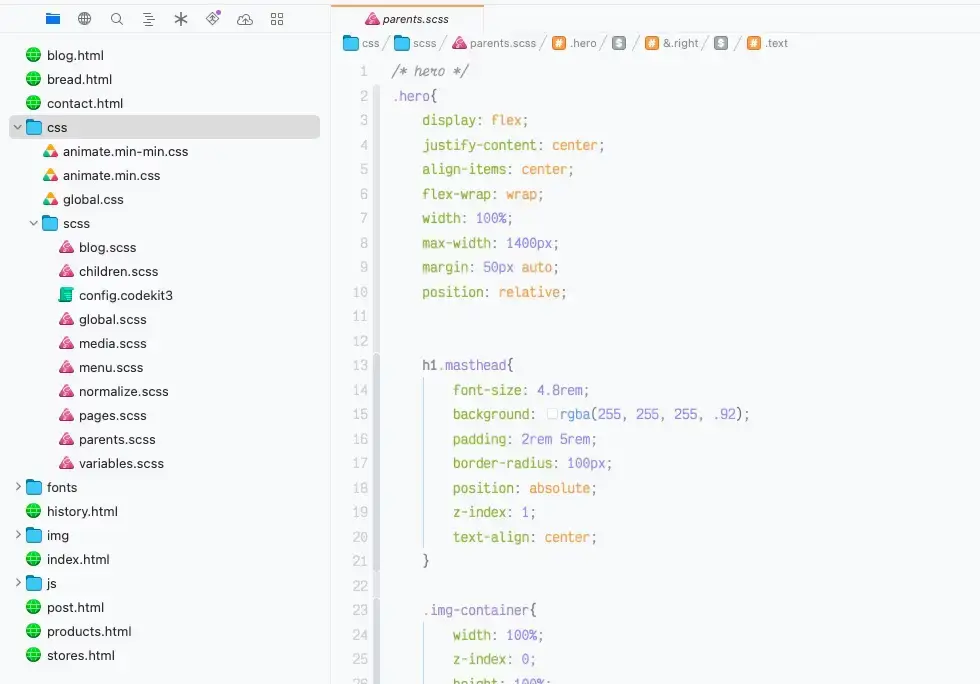This screenshot has height=684, width=980.
Task: Open the cloud publish sidebar icon
Action: pos(245,19)
